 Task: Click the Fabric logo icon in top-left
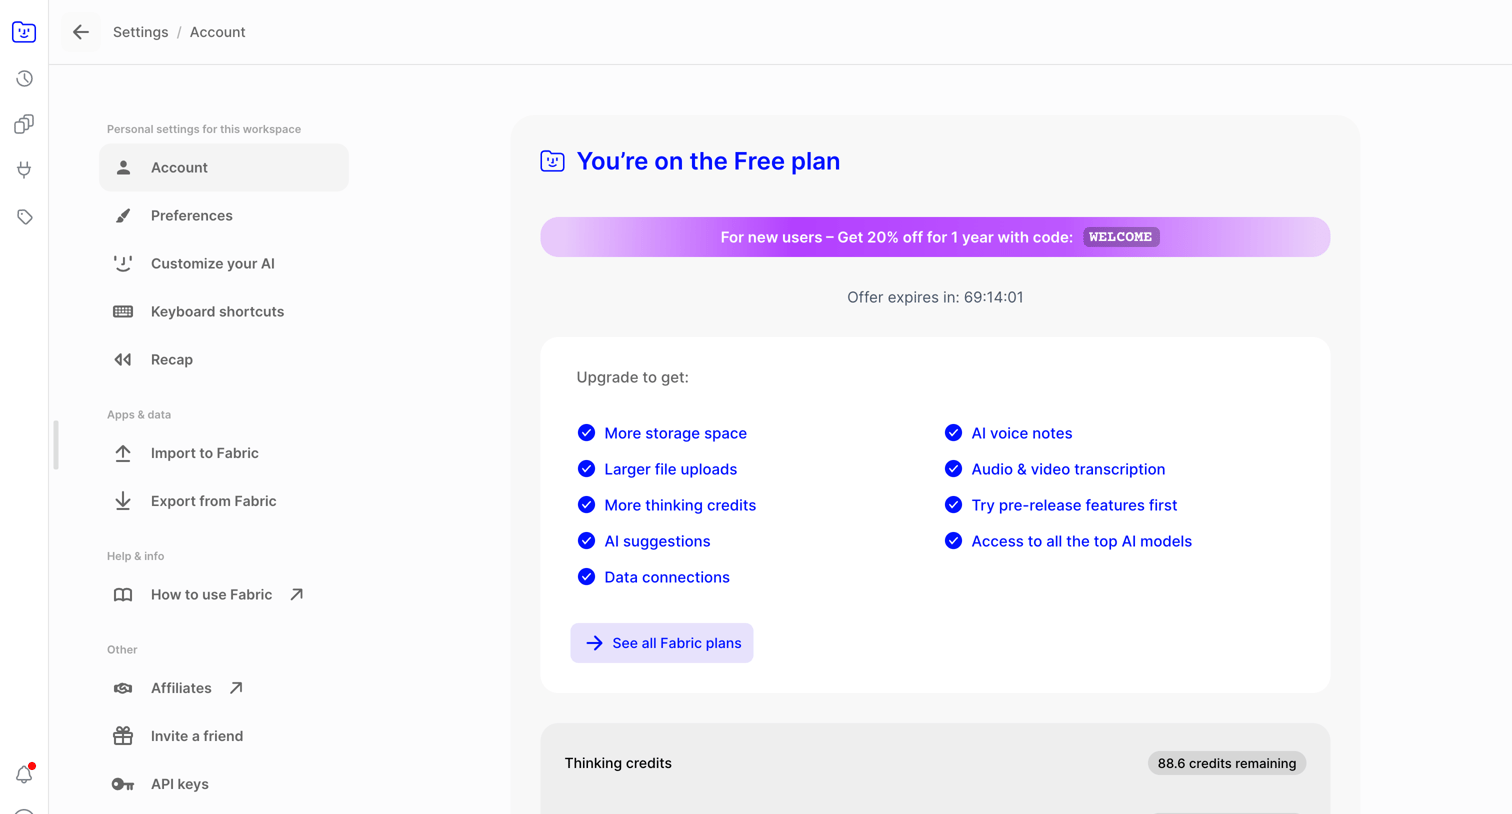pyautogui.click(x=24, y=32)
